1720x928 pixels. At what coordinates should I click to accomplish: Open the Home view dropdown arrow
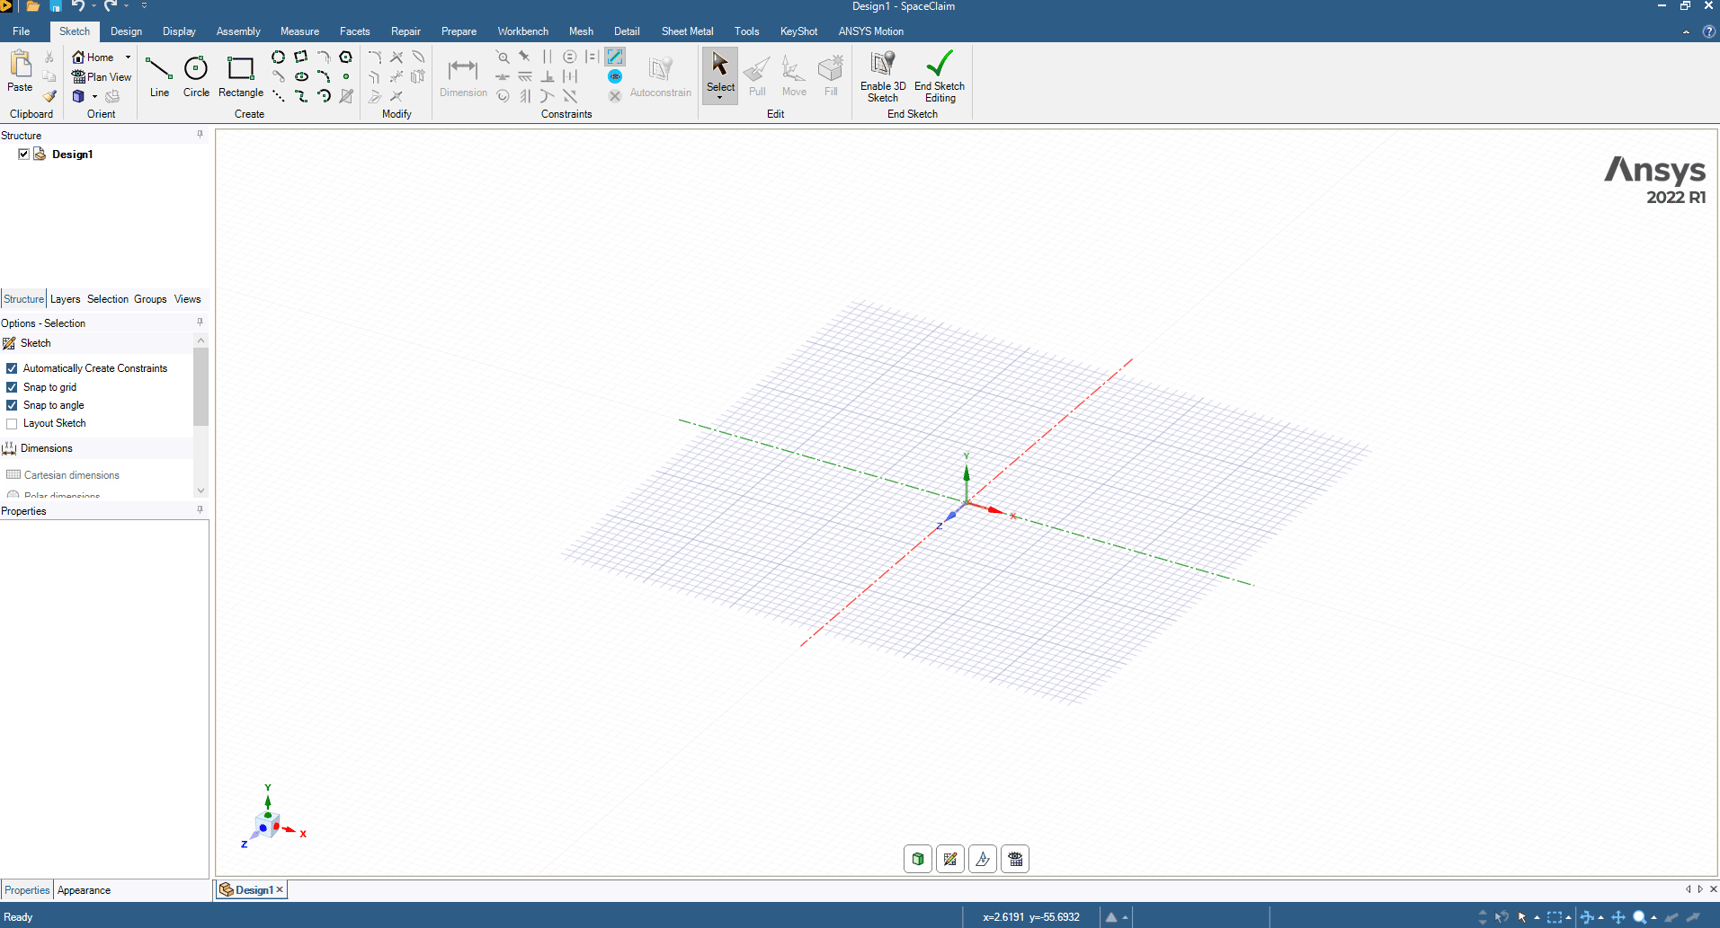(x=128, y=58)
